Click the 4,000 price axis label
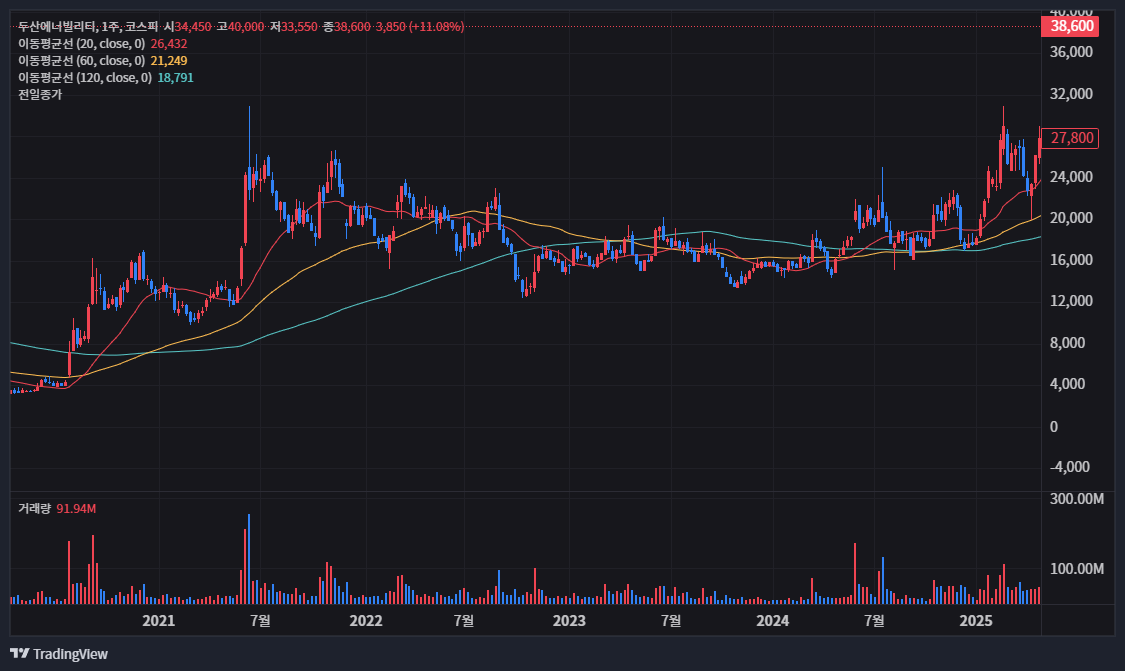This screenshot has width=1125, height=671. click(1068, 384)
